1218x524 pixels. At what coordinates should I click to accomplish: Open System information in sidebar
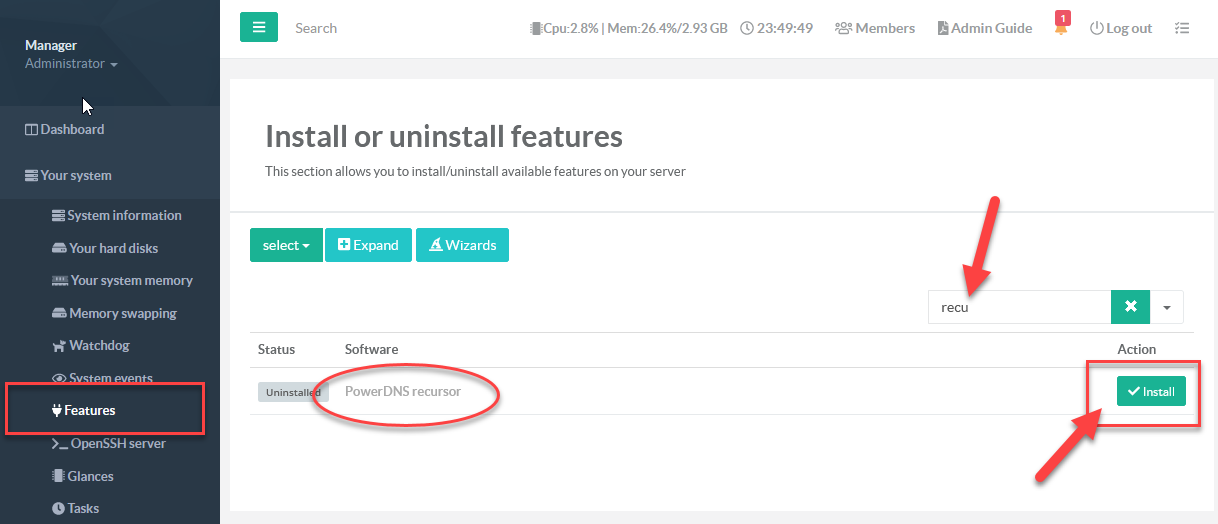tap(123, 215)
